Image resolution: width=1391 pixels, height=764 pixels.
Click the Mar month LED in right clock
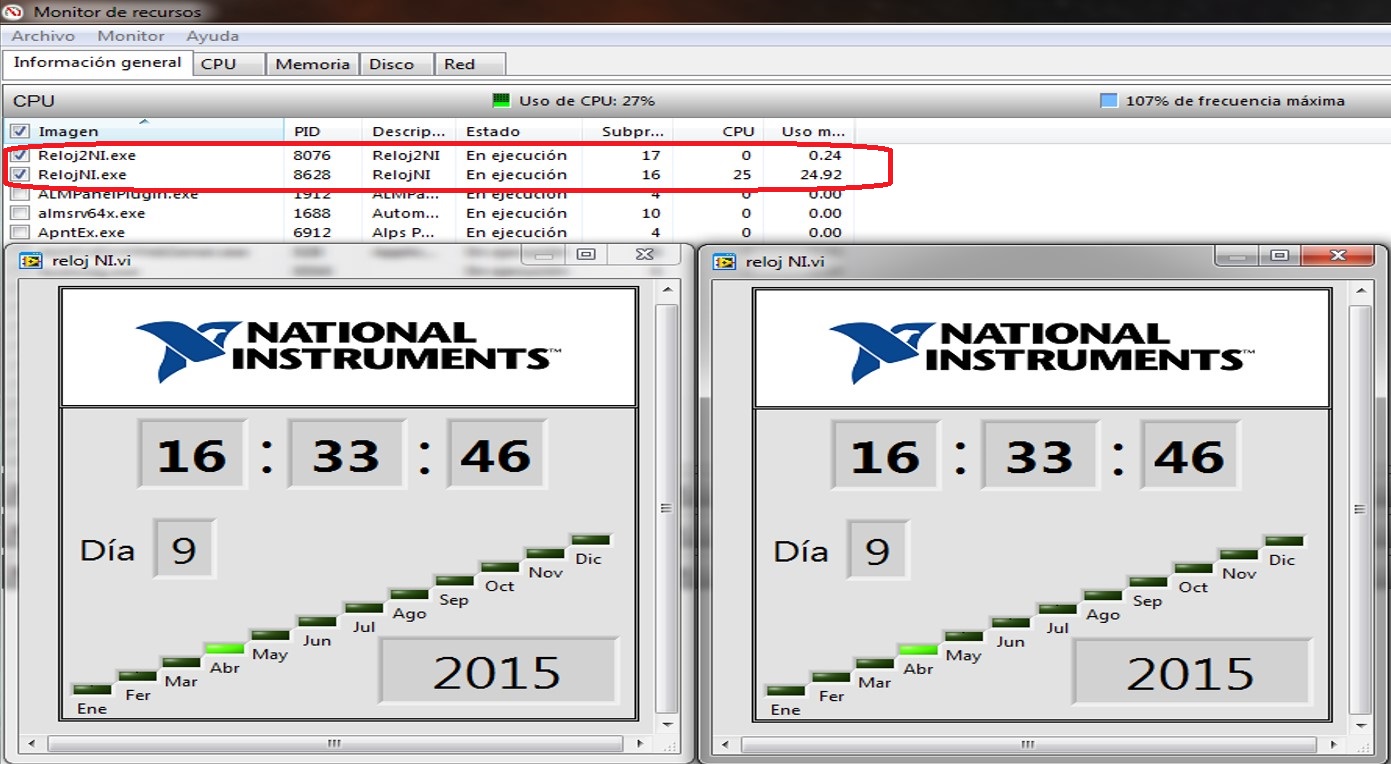pos(874,663)
